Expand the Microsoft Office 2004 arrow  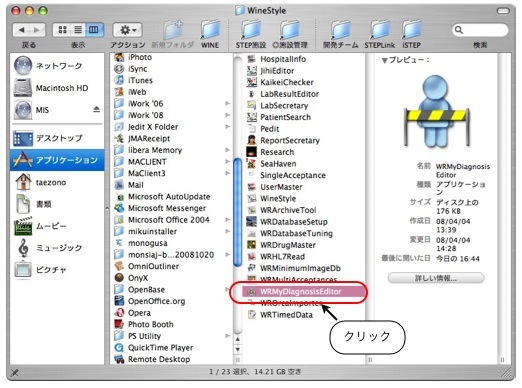point(227,220)
